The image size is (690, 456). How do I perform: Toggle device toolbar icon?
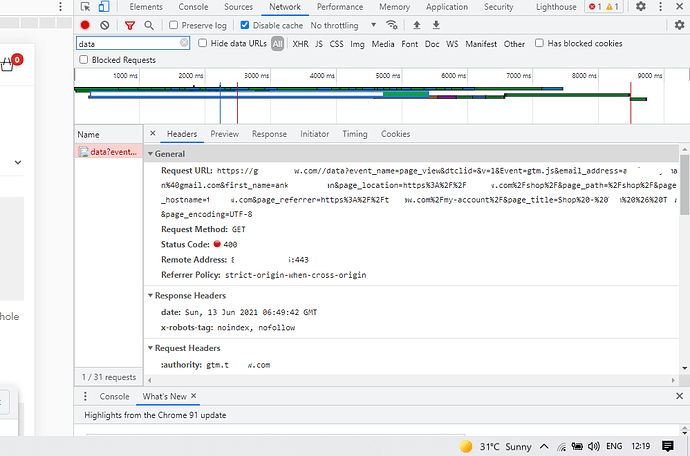[104, 7]
